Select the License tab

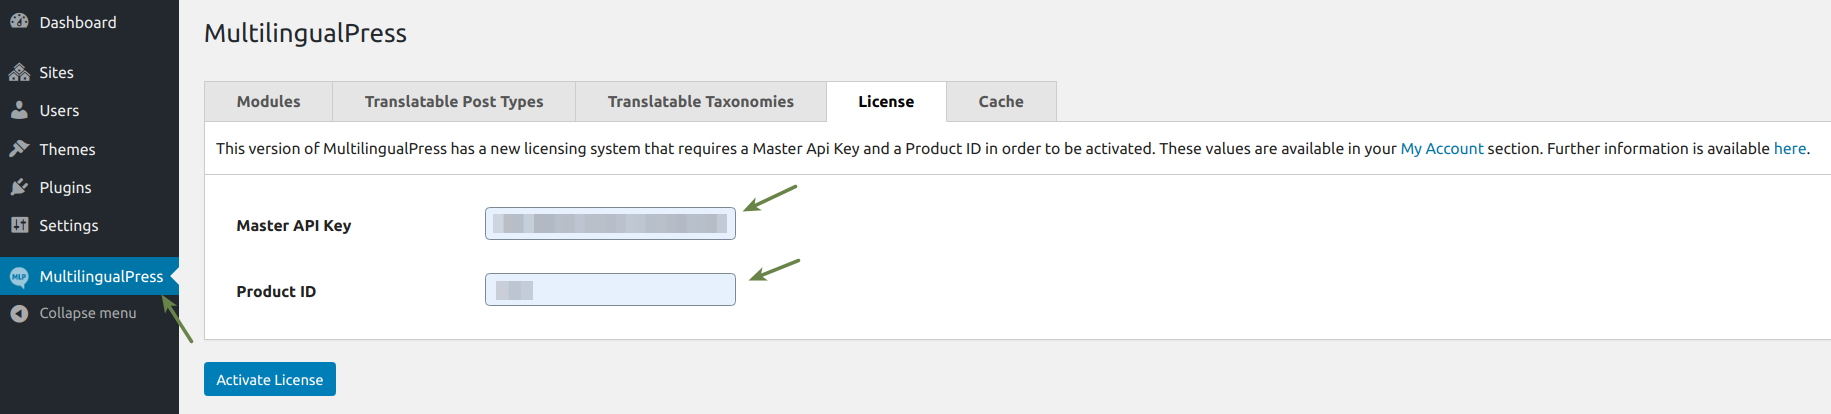tap(886, 101)
